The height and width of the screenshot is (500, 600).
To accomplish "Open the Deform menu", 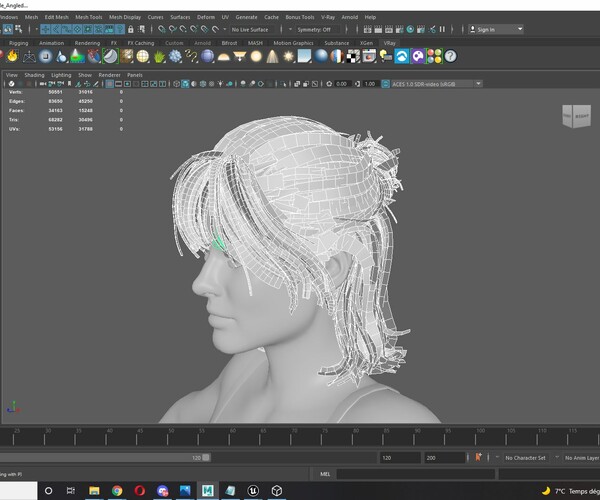I will [206, 17].
